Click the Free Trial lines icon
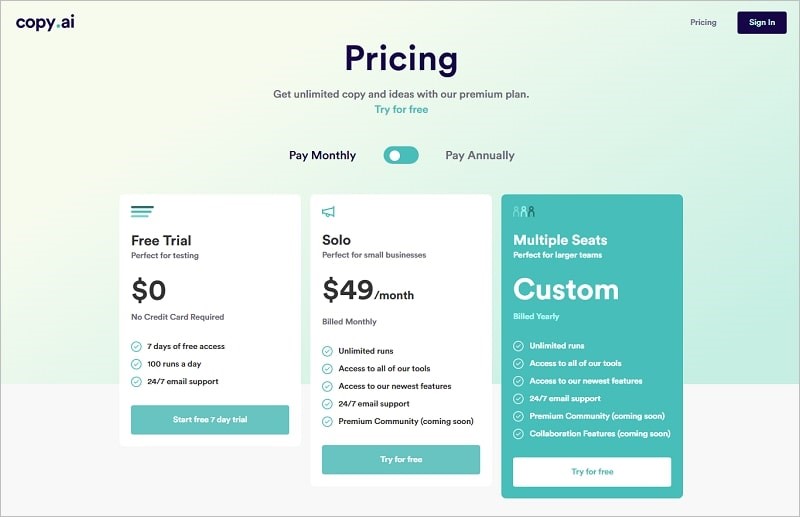Viewport: 800px width, 517px height. click(142, 211)
